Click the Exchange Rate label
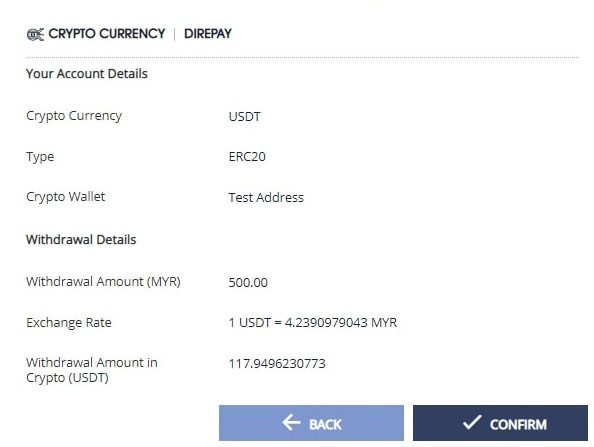This screenshot has height=447, width=594. pos(69,323)
